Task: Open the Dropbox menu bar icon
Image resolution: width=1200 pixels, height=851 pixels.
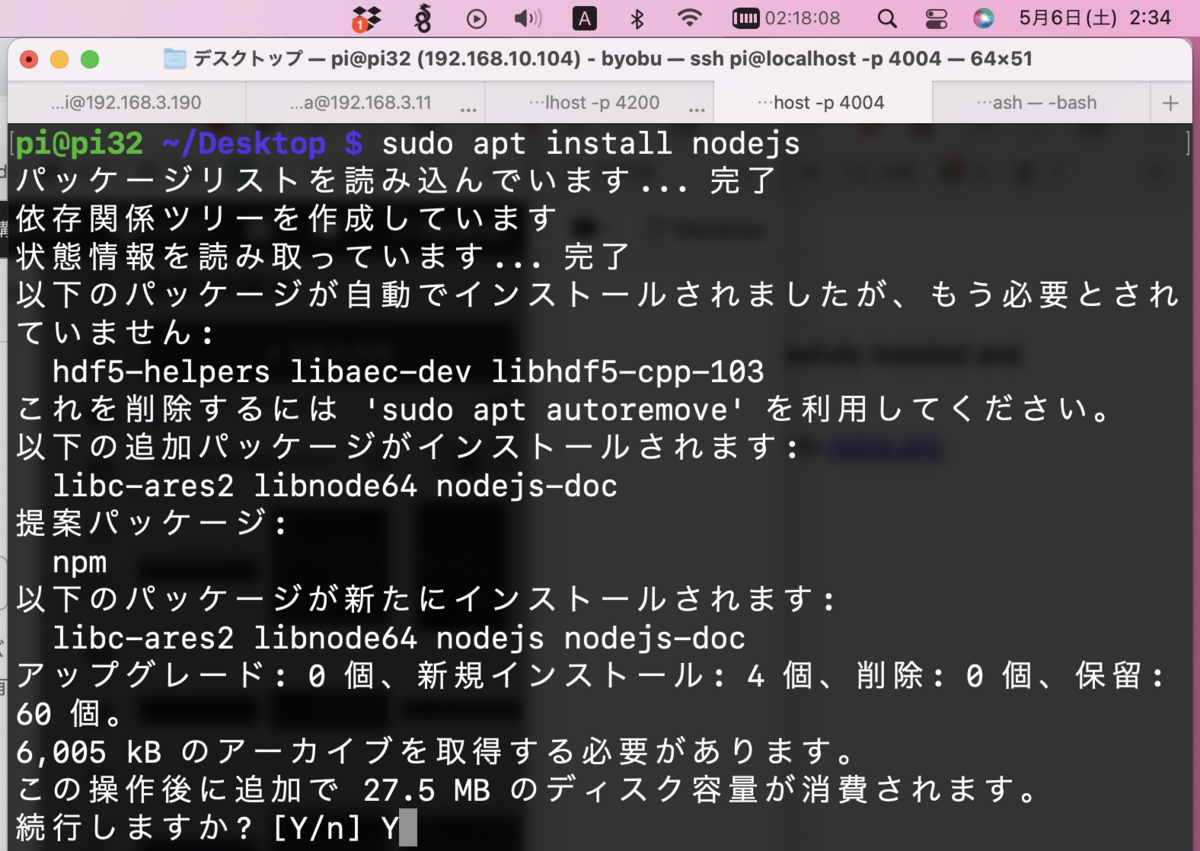Action: (368, 19)
